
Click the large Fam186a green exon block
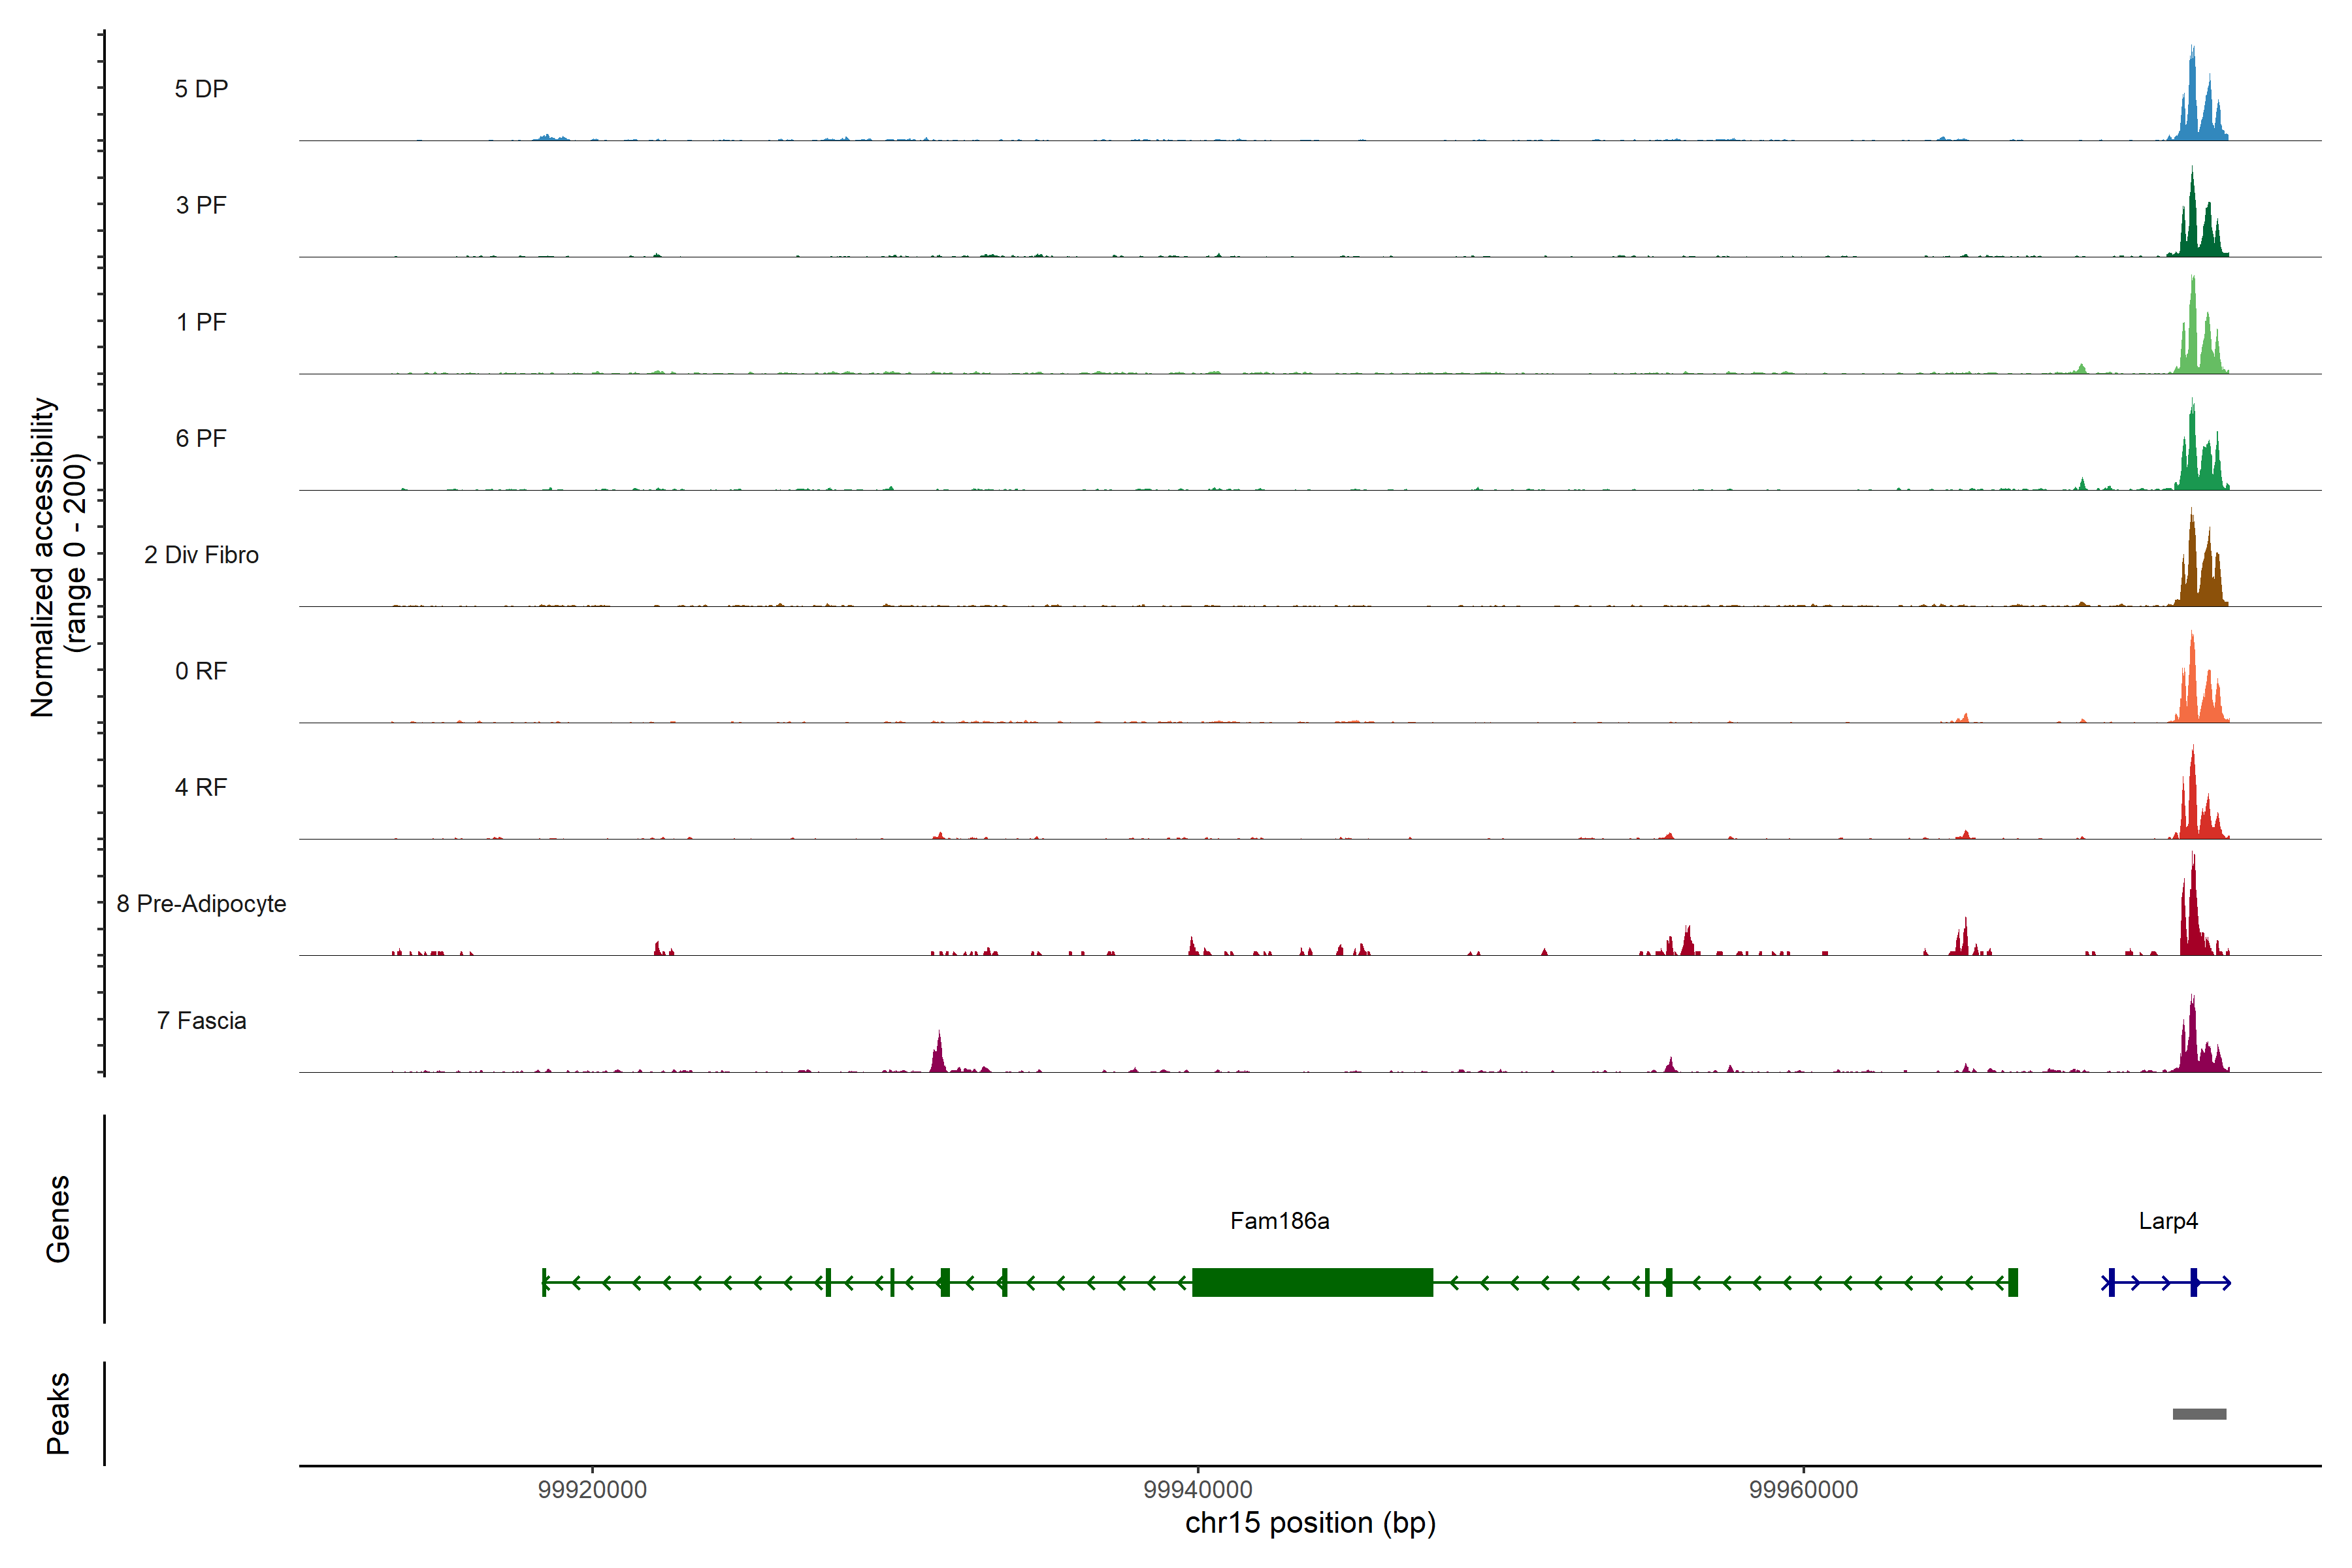[x=1312, y=1282]
